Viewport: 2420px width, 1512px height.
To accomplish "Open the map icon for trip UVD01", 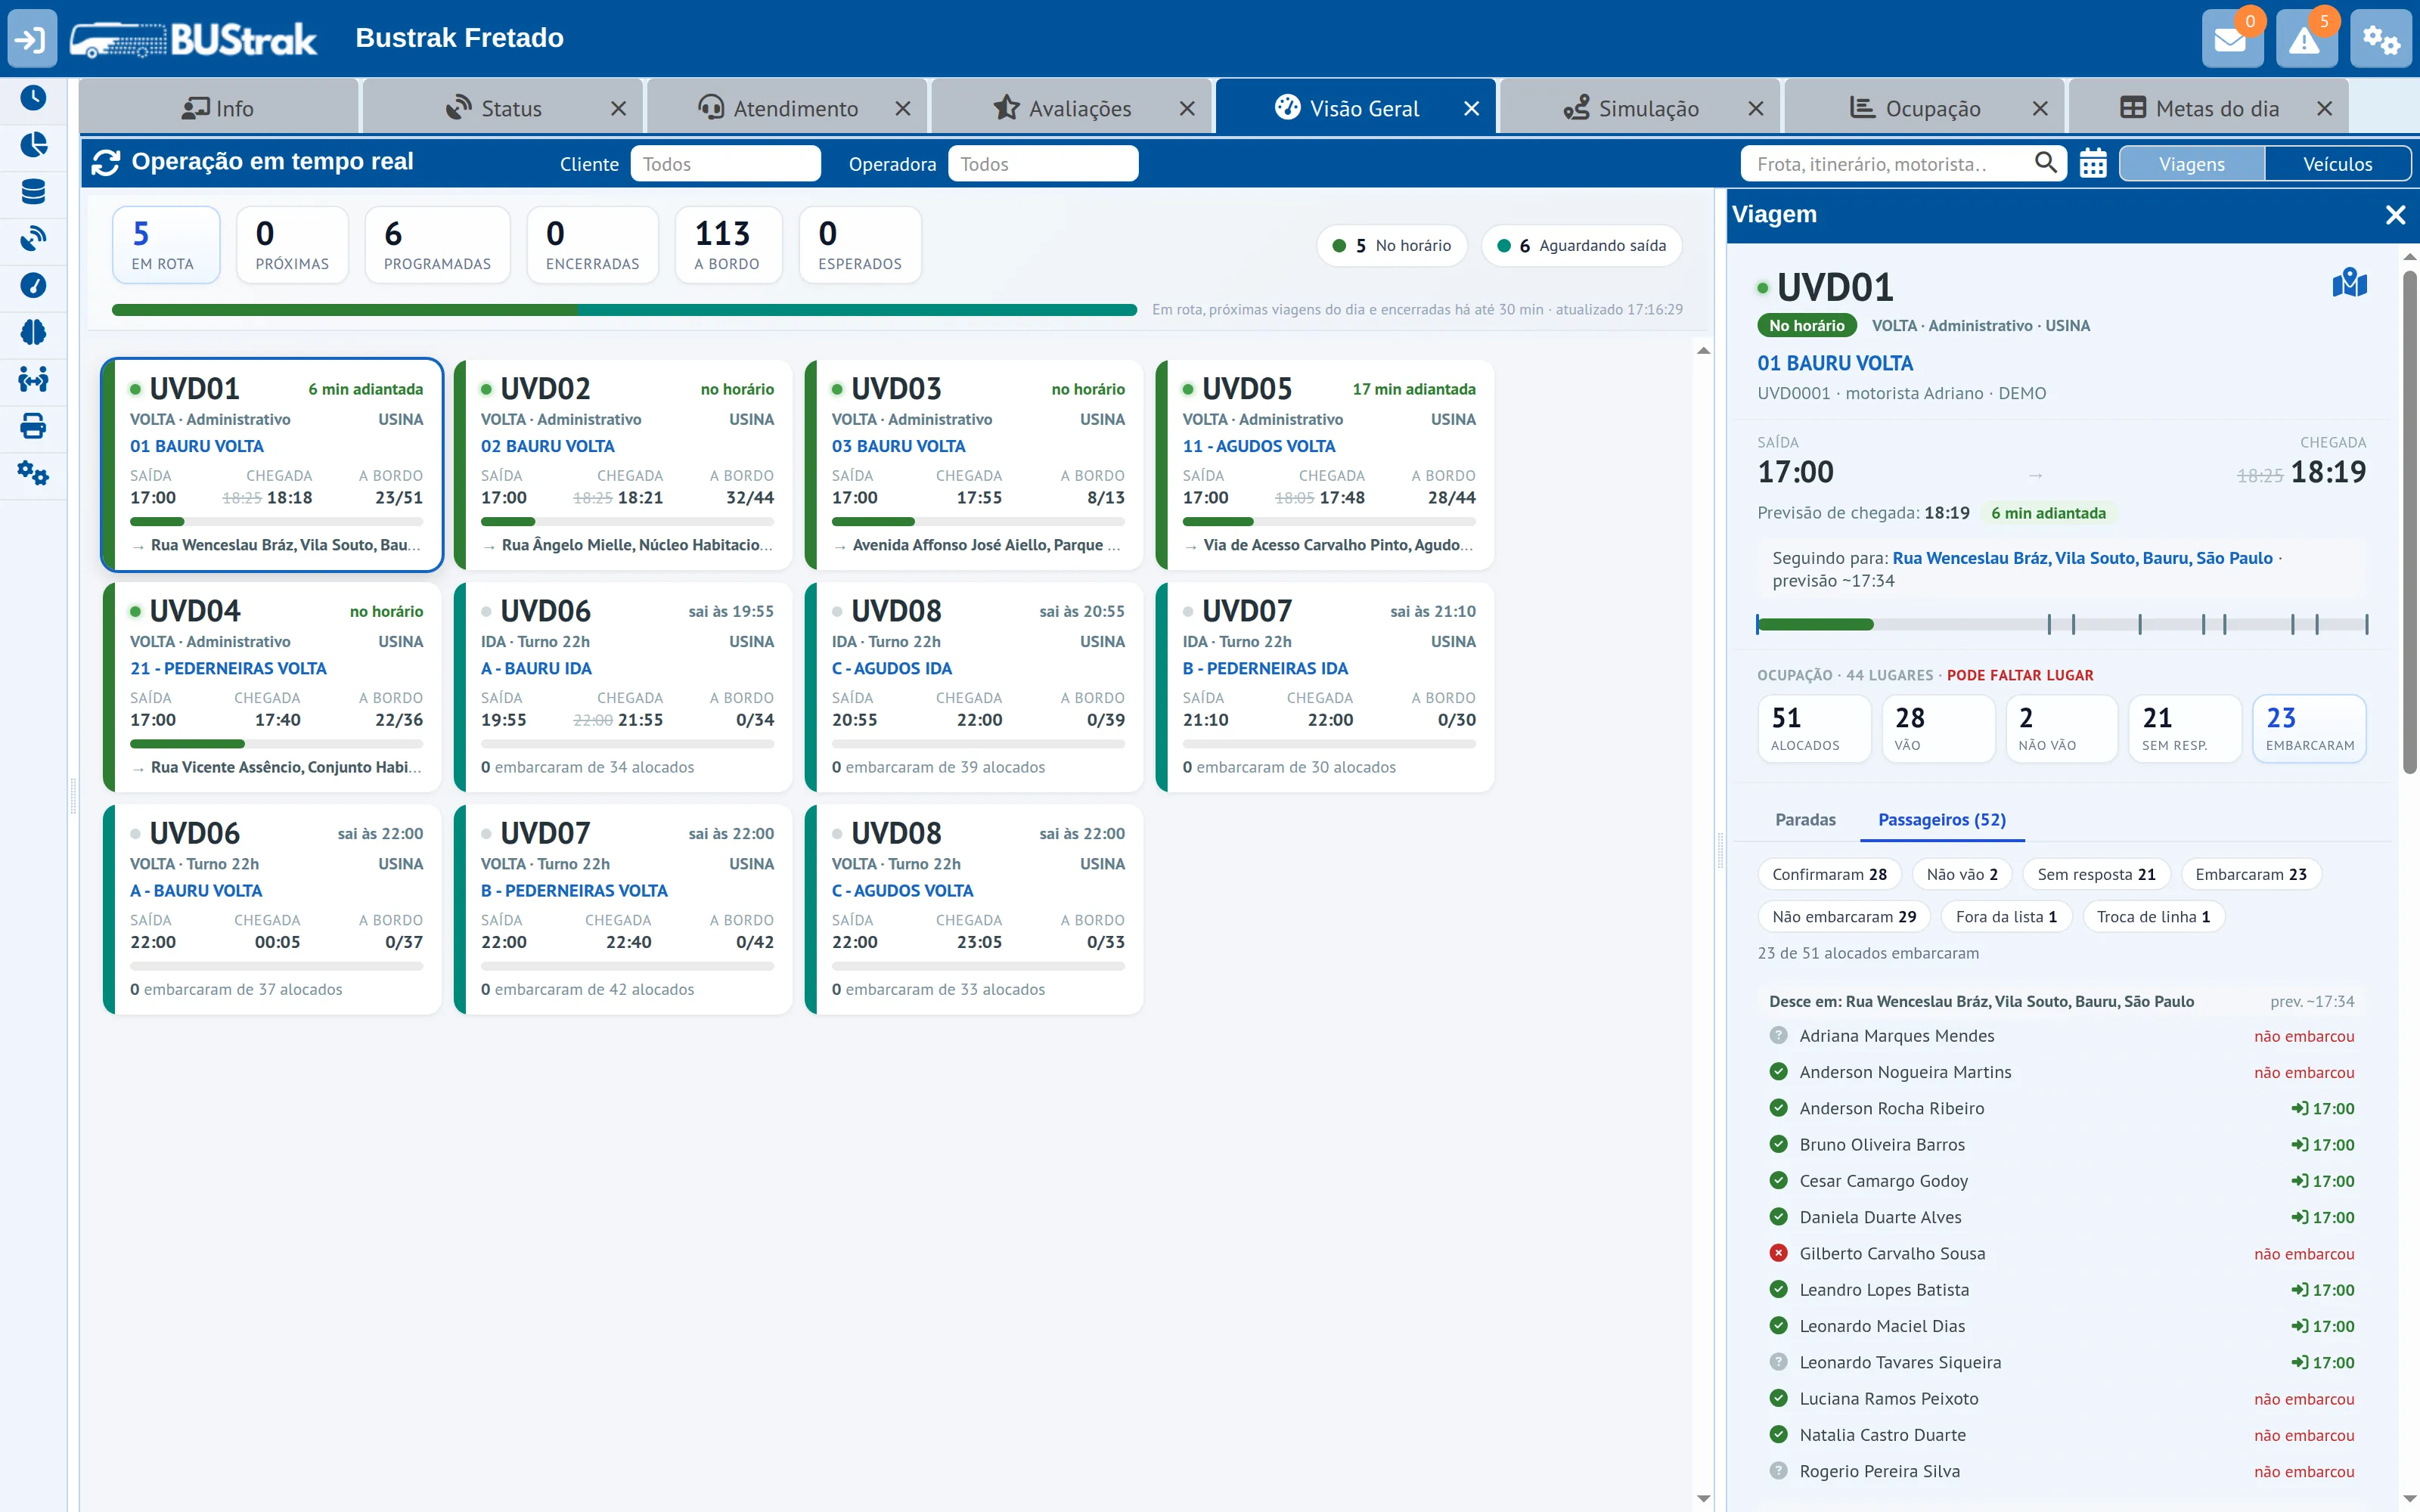I will click(x=2349, y=284).
